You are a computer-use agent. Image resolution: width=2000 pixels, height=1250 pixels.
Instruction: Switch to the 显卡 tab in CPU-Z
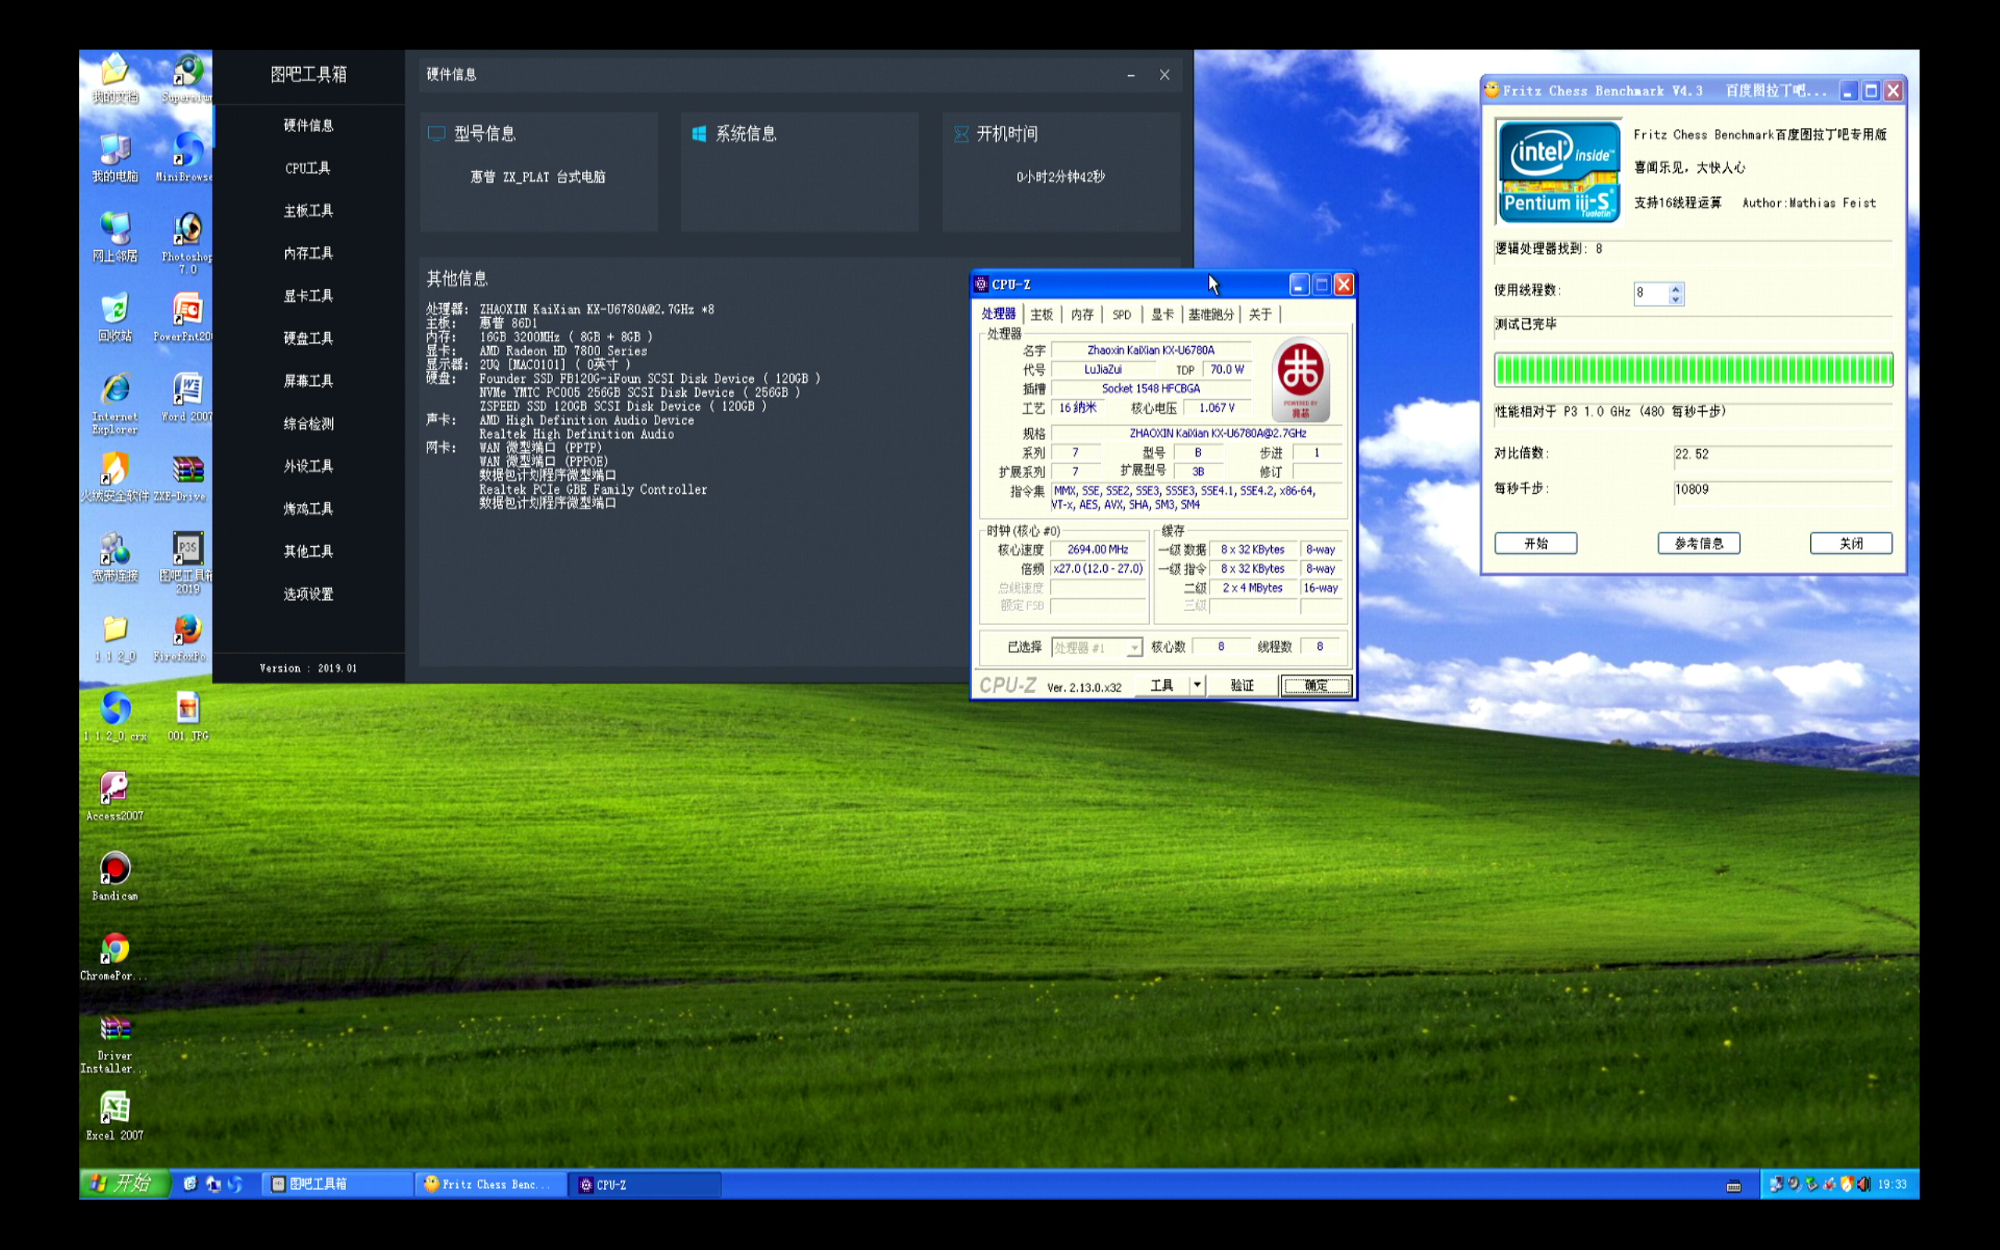[x=1162, y=314]
